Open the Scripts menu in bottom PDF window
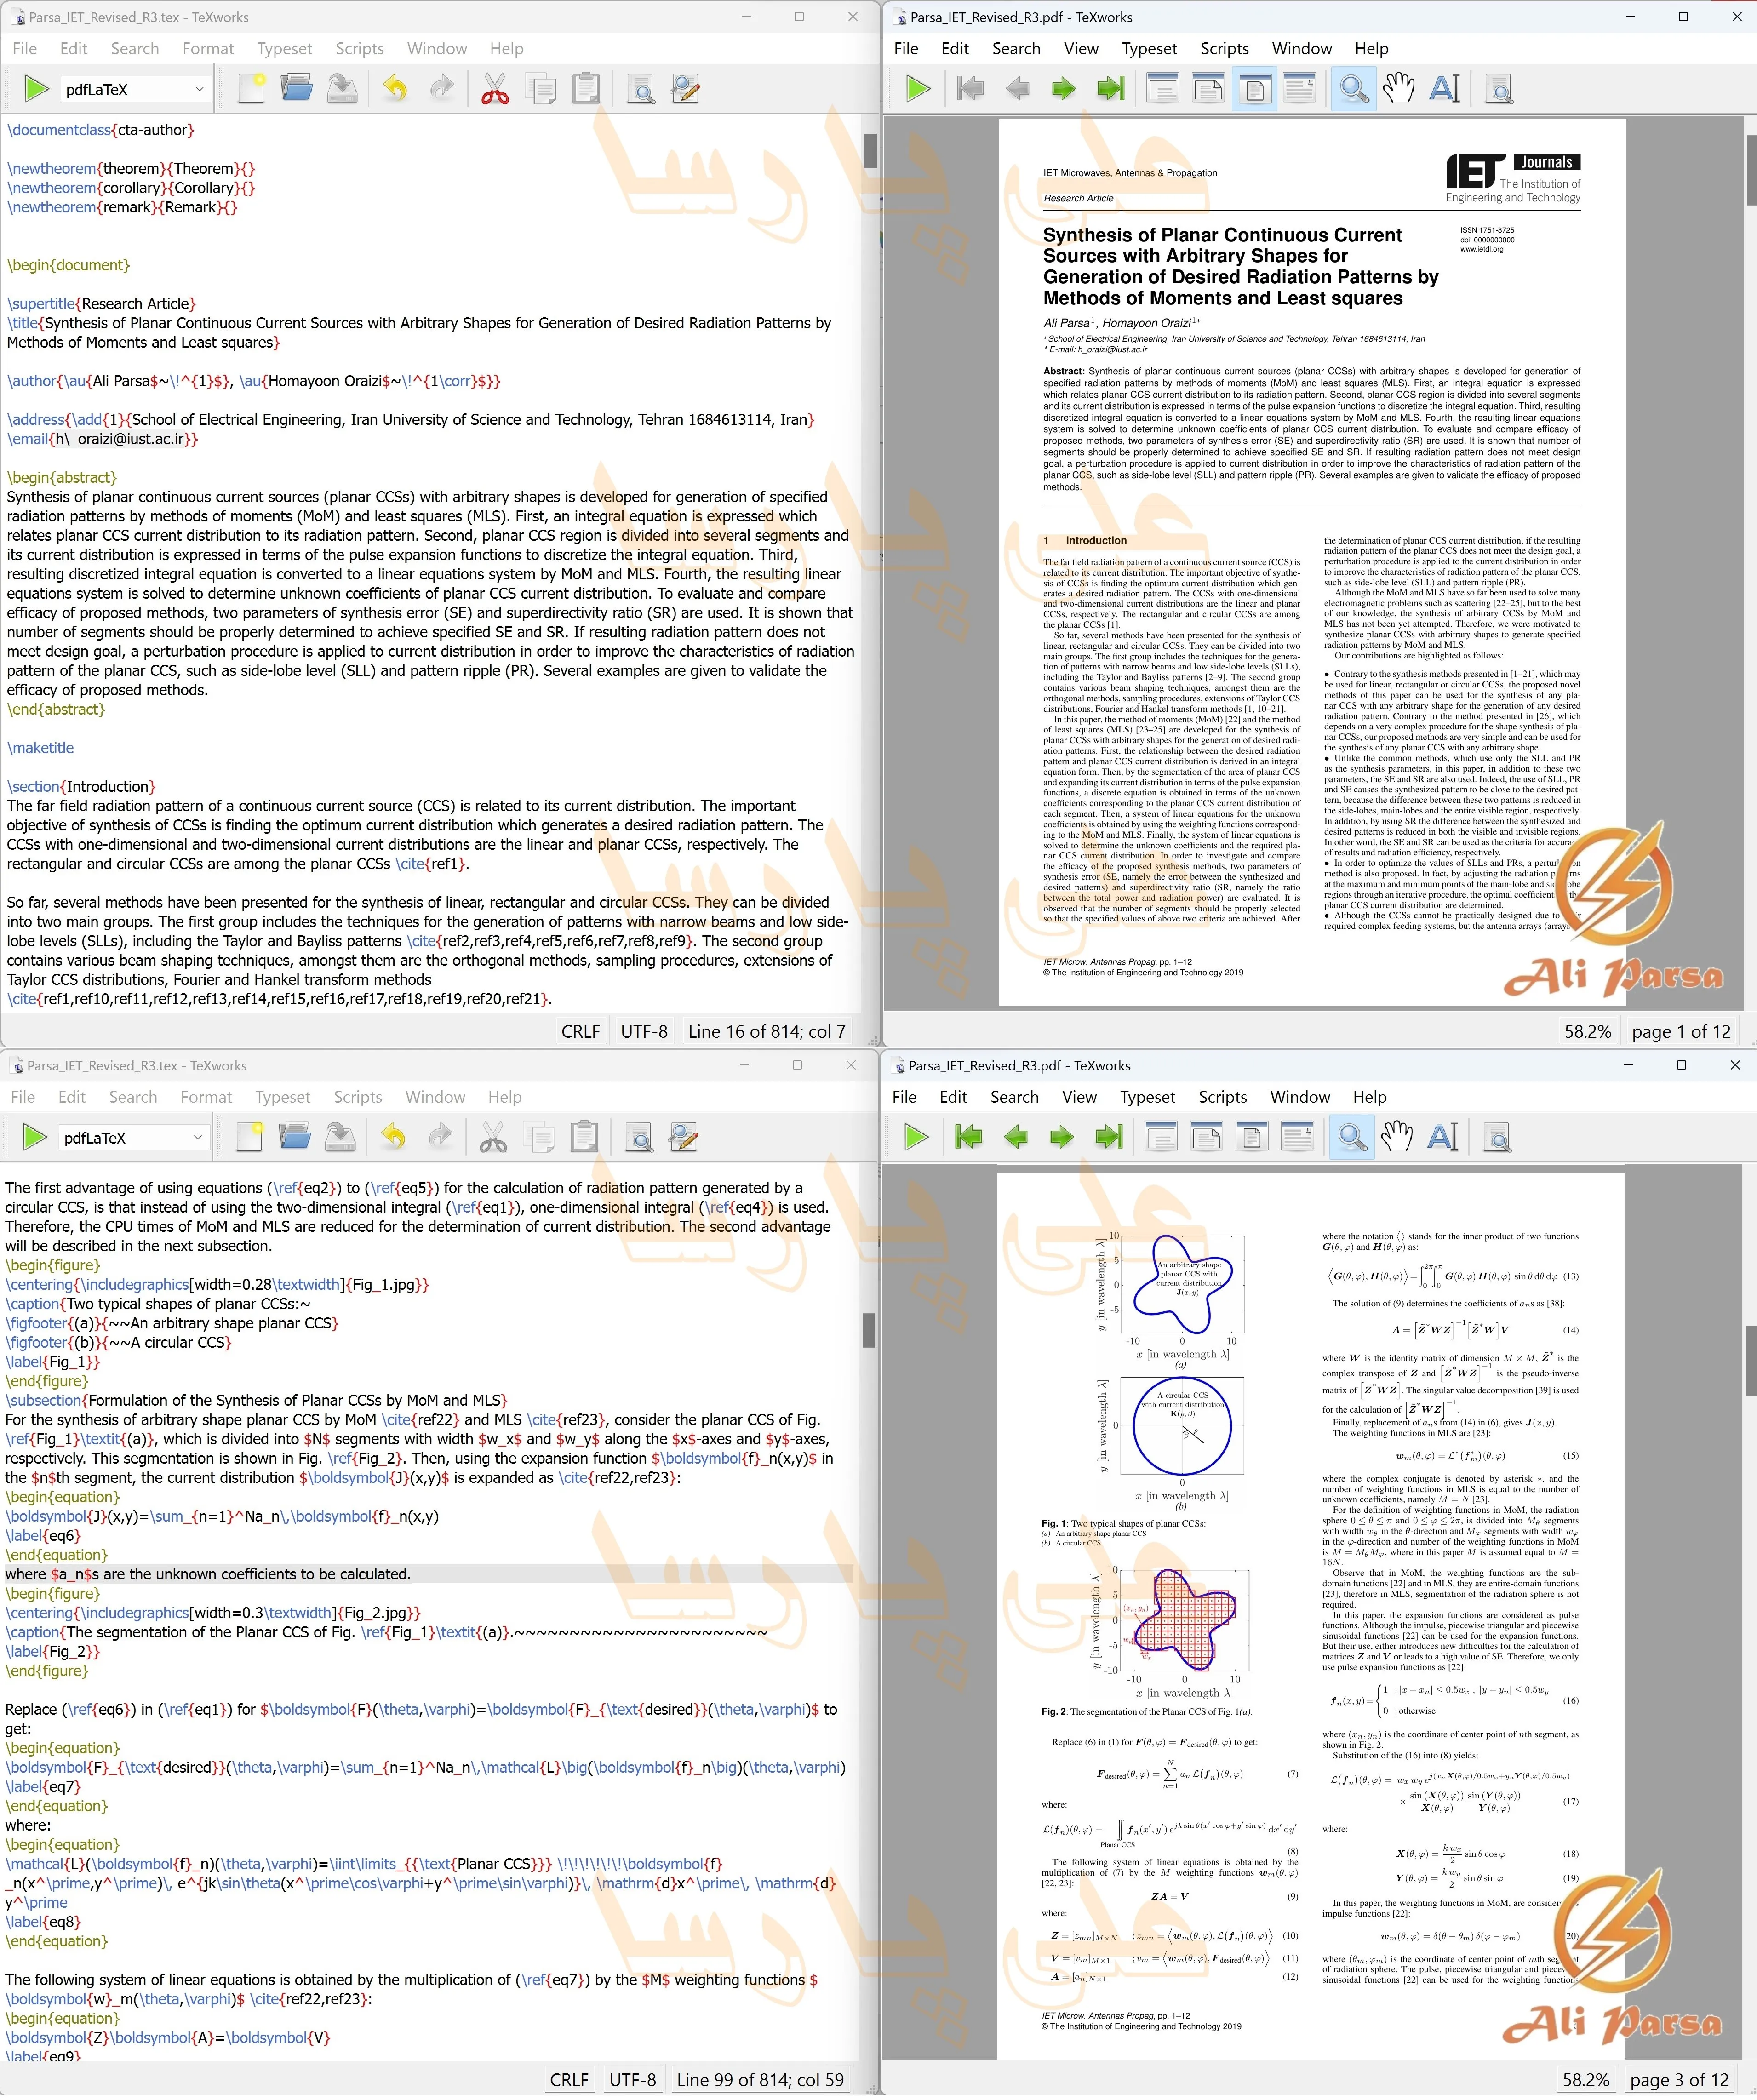 coord(1222,1096)
